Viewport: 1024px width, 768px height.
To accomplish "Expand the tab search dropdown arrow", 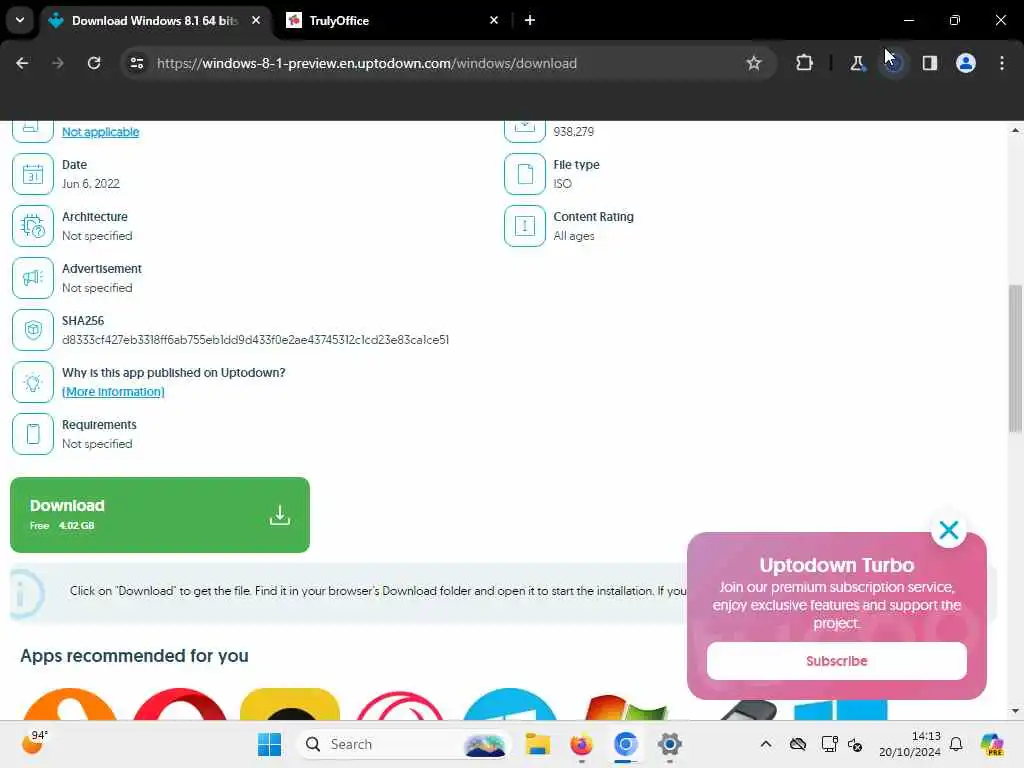I will pyautogui.click(x=20, y=20).
